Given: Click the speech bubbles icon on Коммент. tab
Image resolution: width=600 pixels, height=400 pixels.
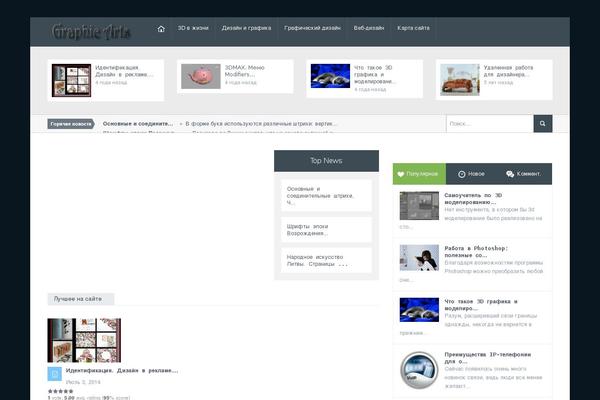Looking at the screenshot, I should [510, 174].
